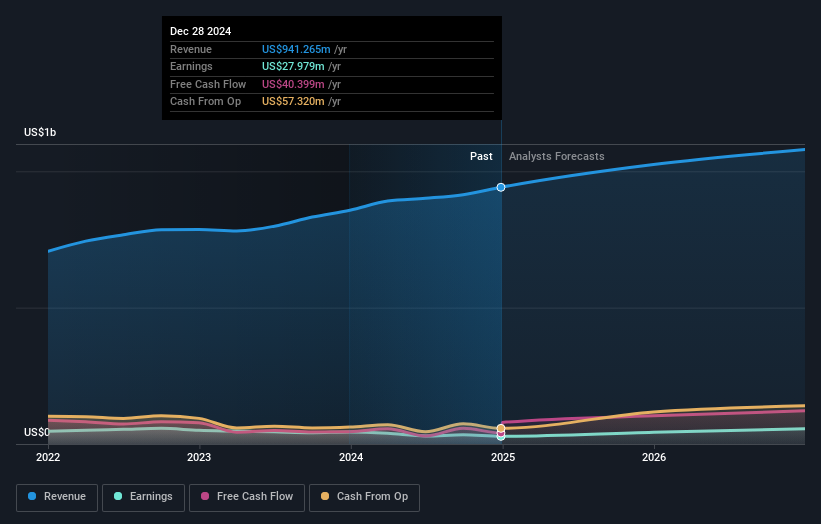This screenshot has height=524, width=821.
Task: Click the US$27.979m earnings value
Action: pos(293,66)
